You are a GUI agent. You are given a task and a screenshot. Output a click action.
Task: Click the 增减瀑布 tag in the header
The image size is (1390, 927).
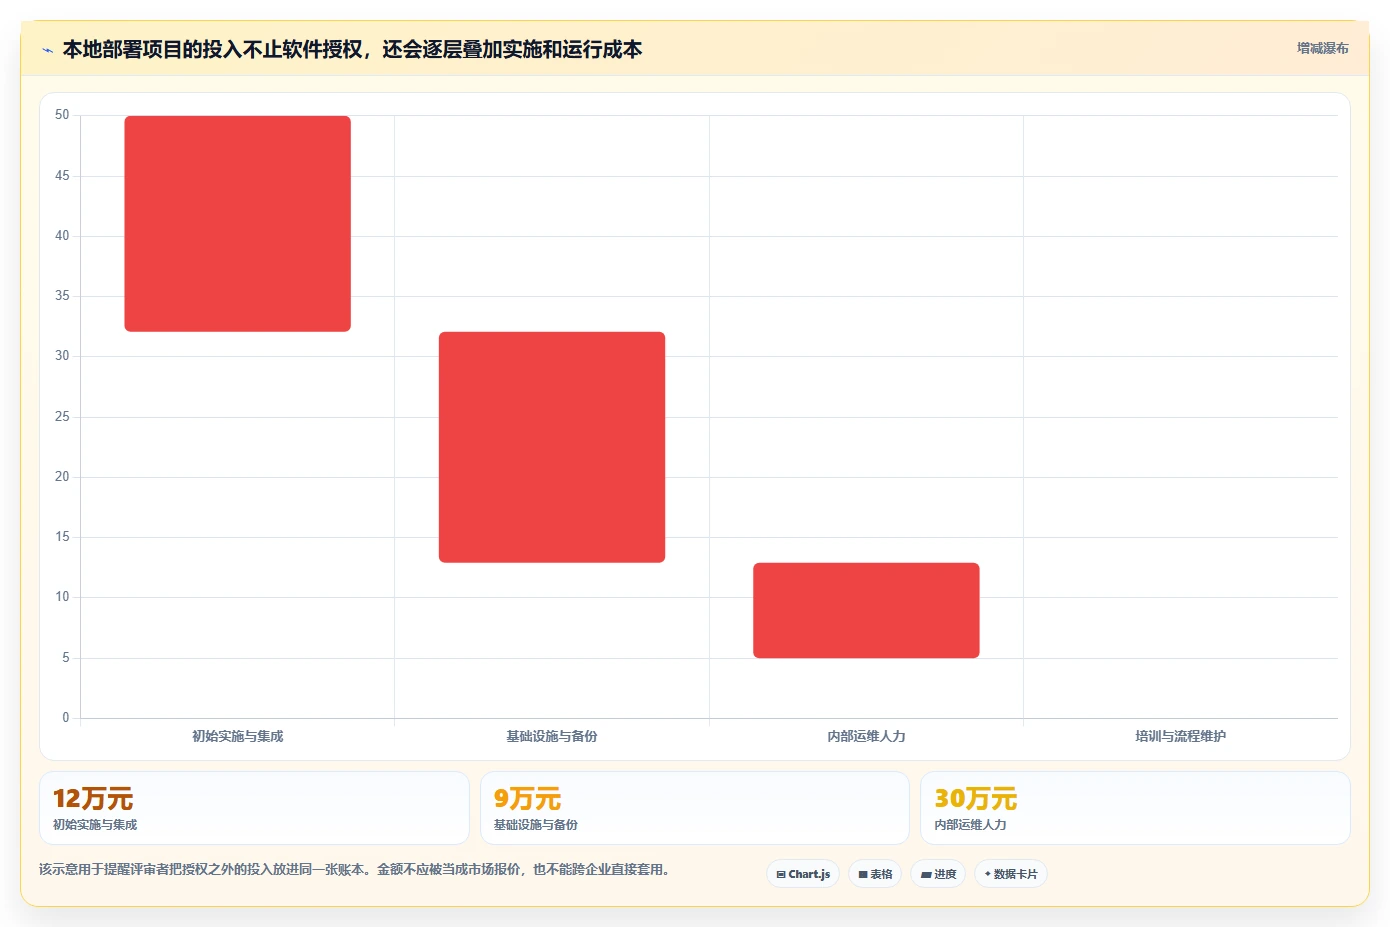pos(1322,48)
